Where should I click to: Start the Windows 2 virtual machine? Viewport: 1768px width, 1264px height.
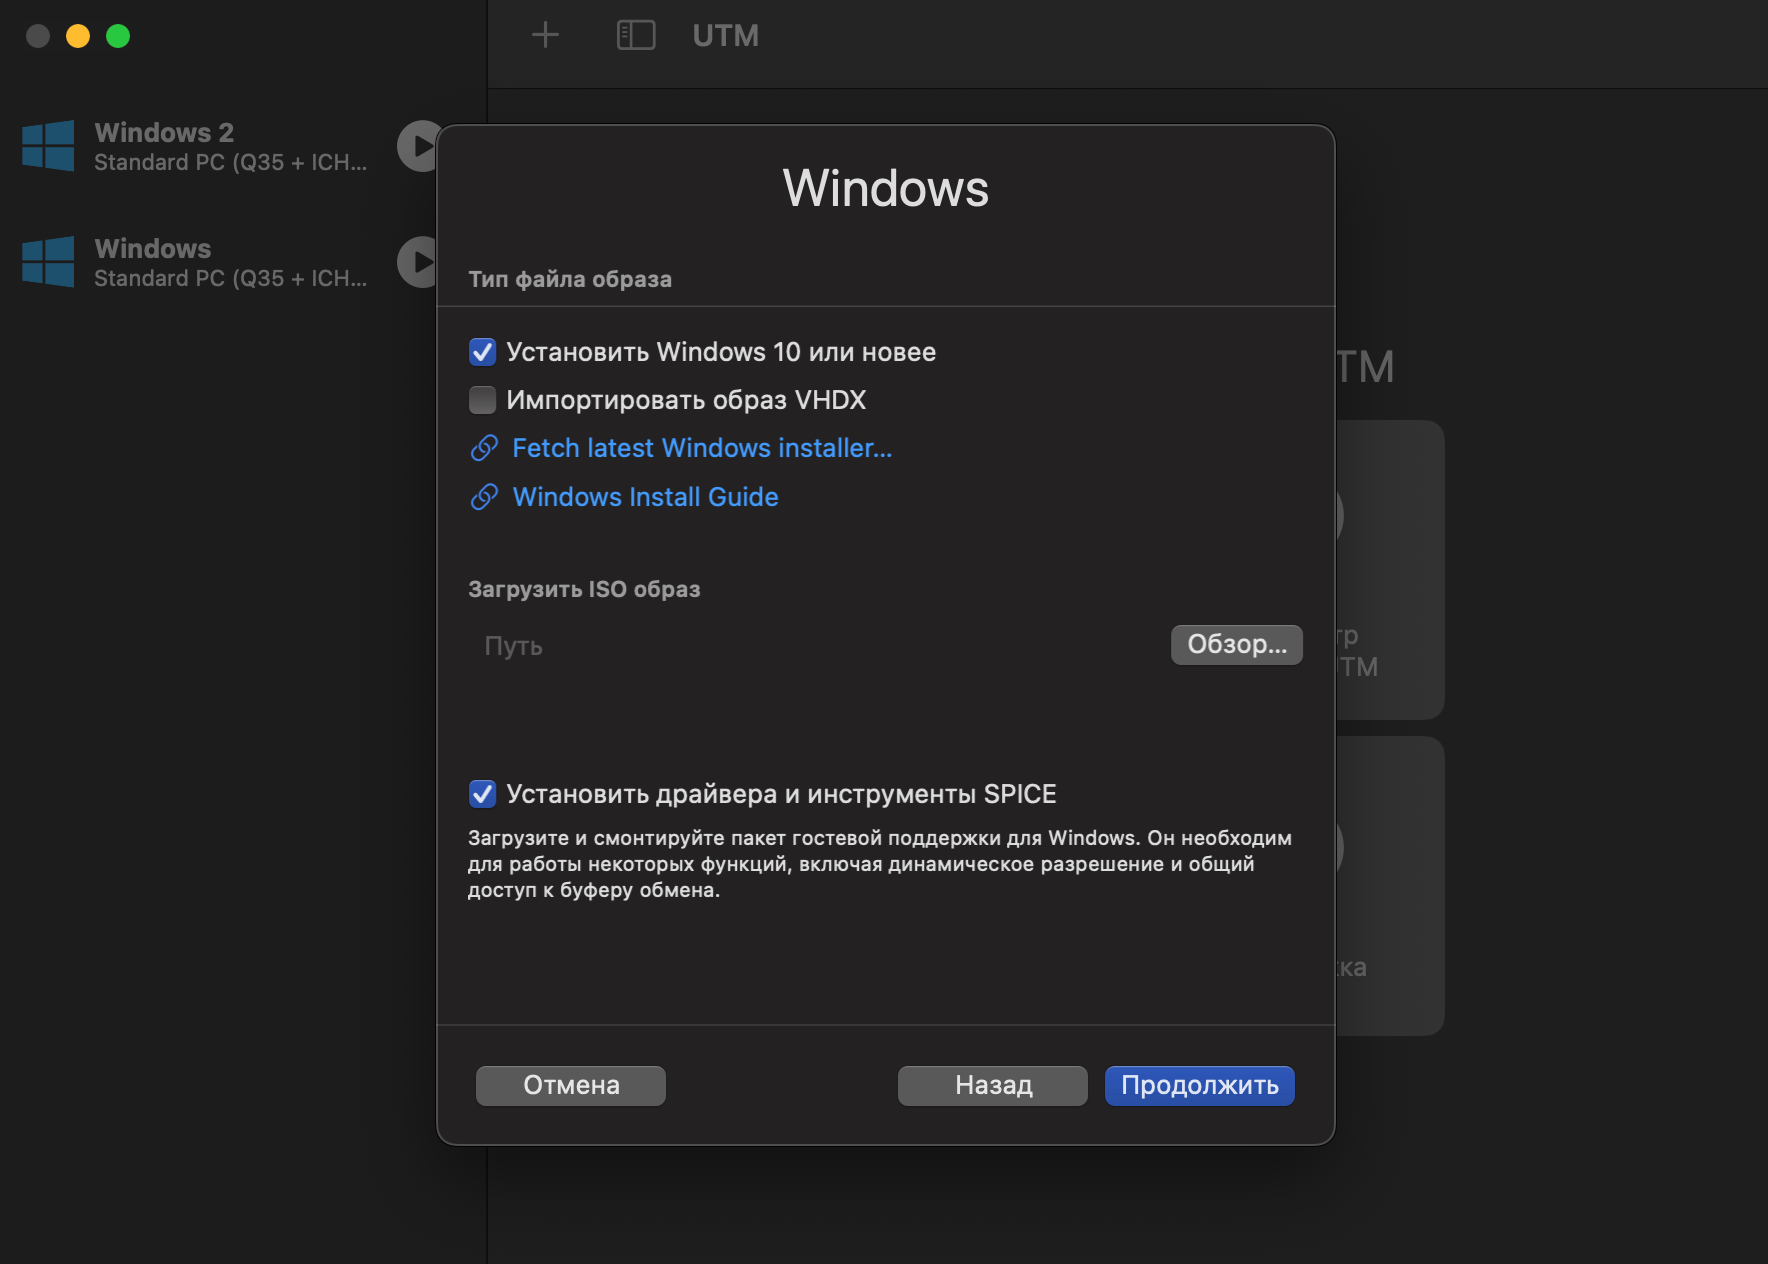[418, 146]
